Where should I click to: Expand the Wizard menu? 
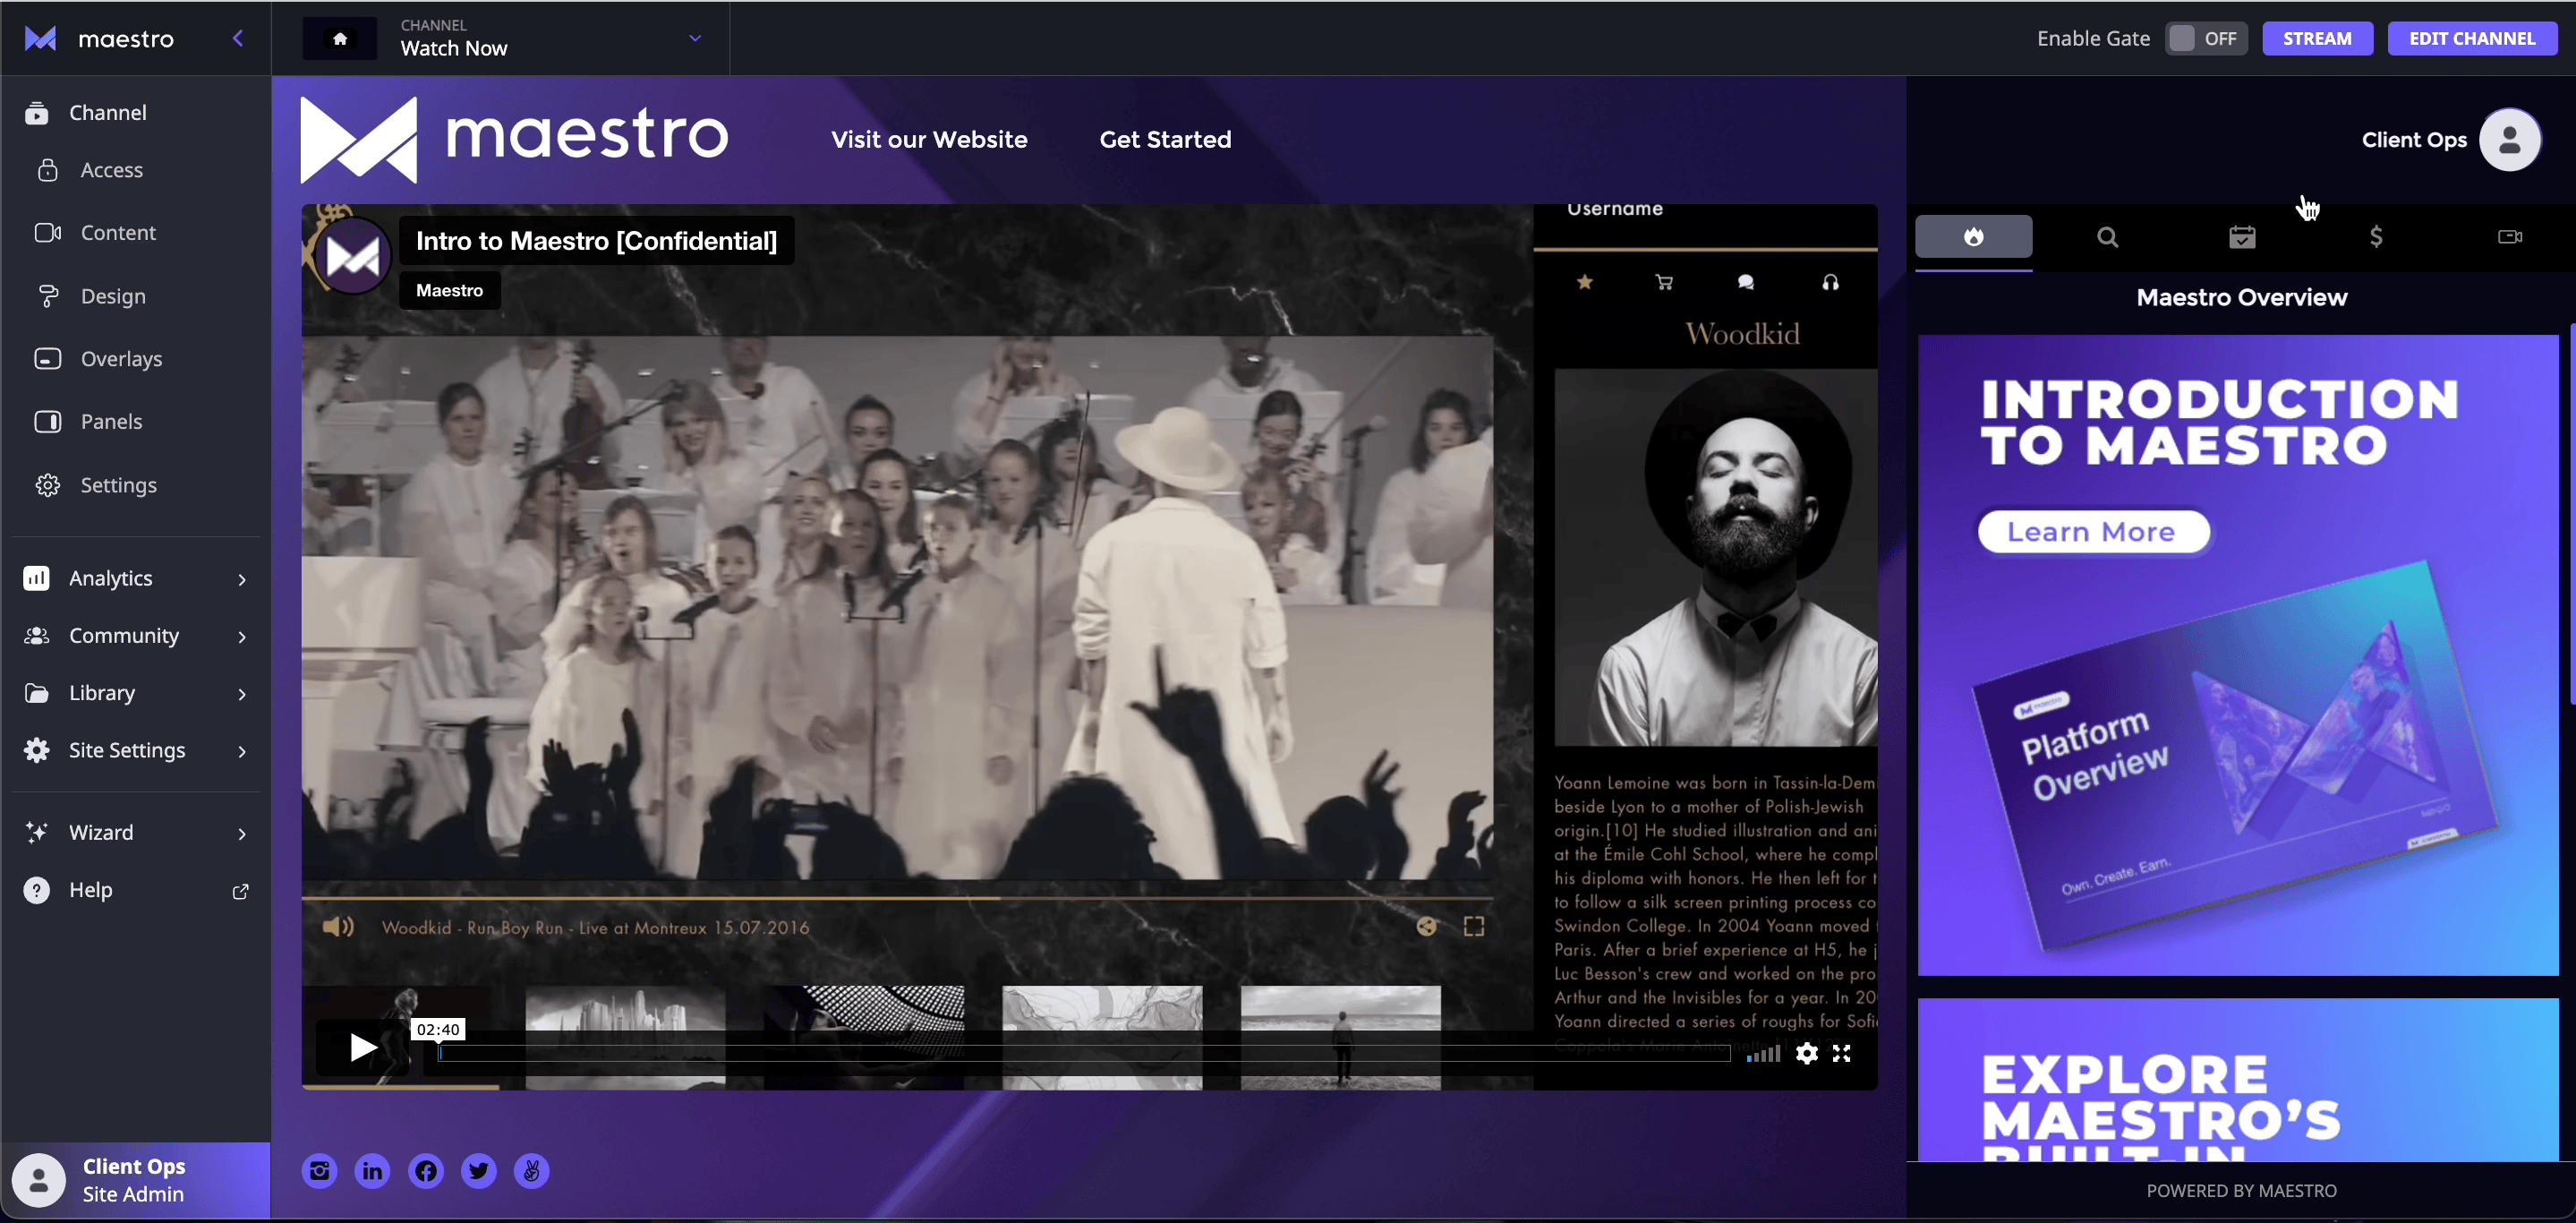click(135, 832)
